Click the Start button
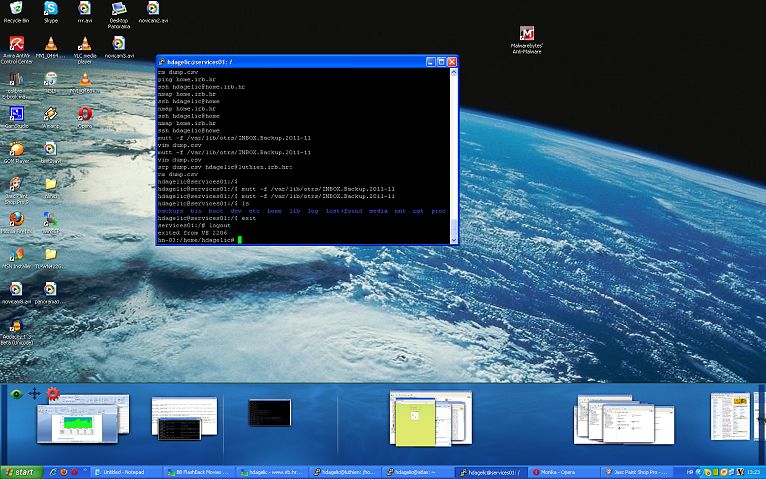 click(22, 471)
